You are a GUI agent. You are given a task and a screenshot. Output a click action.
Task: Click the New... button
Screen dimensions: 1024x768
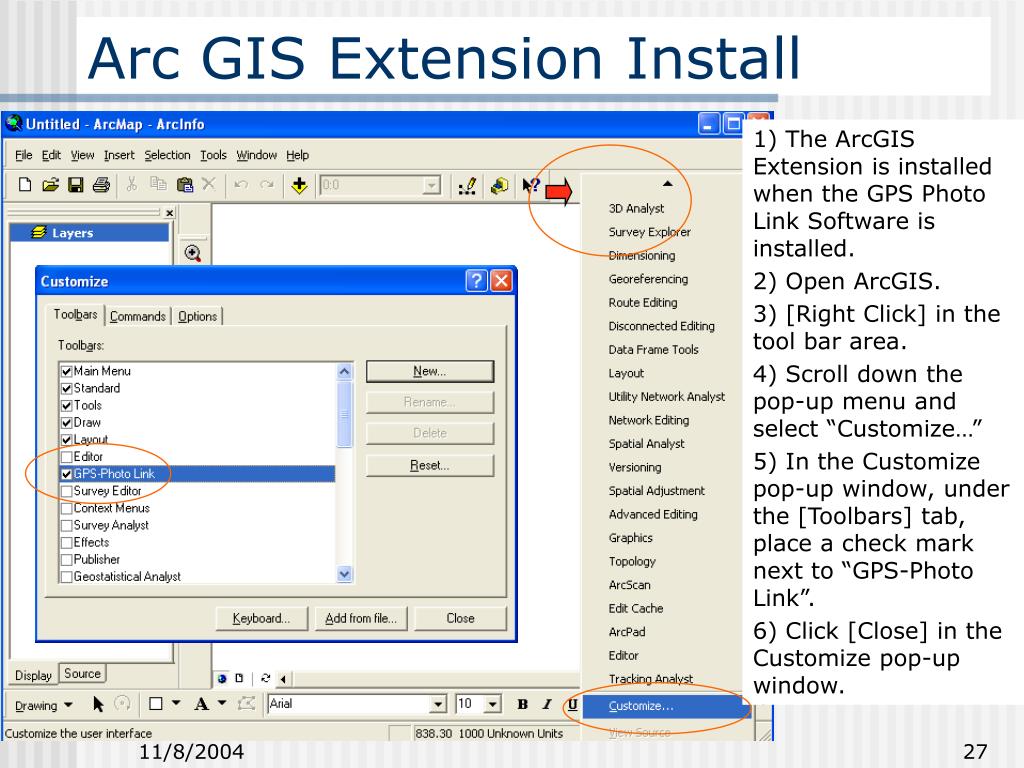tap(430, 372)
